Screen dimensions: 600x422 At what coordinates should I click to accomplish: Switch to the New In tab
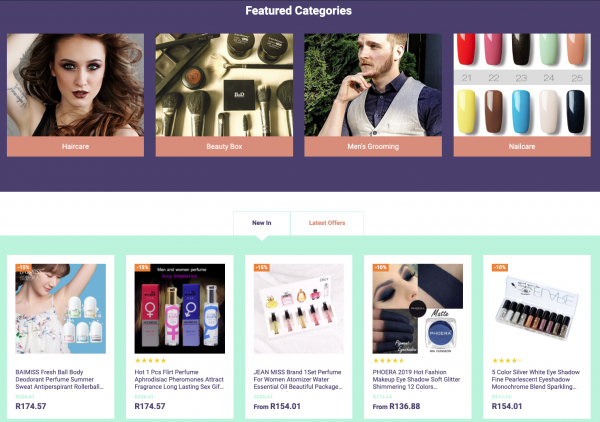(x=262, y=223)
